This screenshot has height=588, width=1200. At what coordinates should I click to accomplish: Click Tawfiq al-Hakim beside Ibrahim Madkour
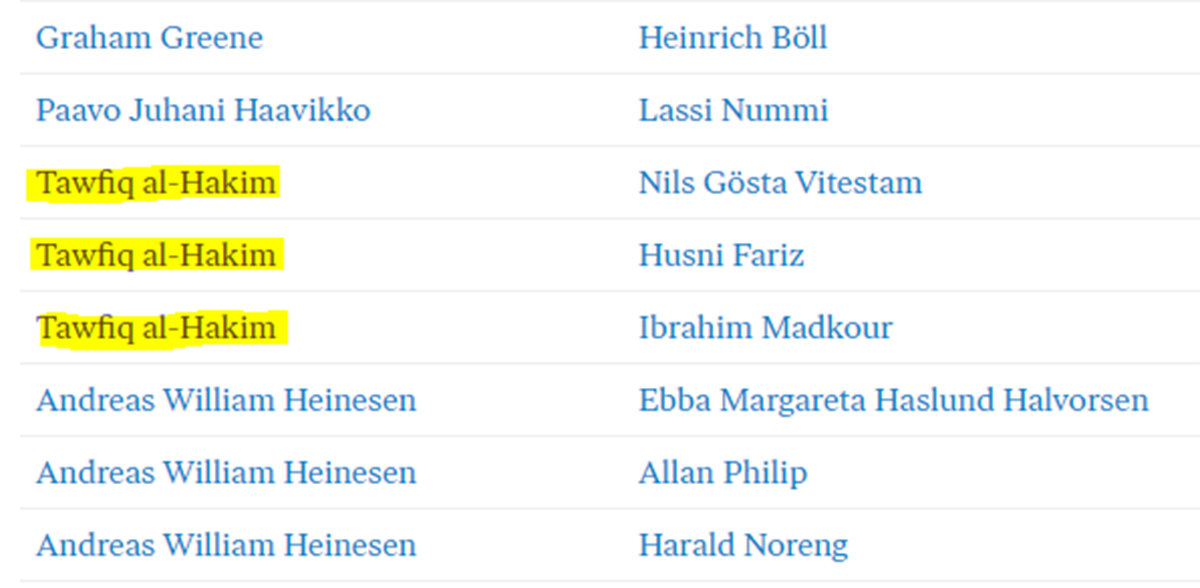tap(156, 328)
